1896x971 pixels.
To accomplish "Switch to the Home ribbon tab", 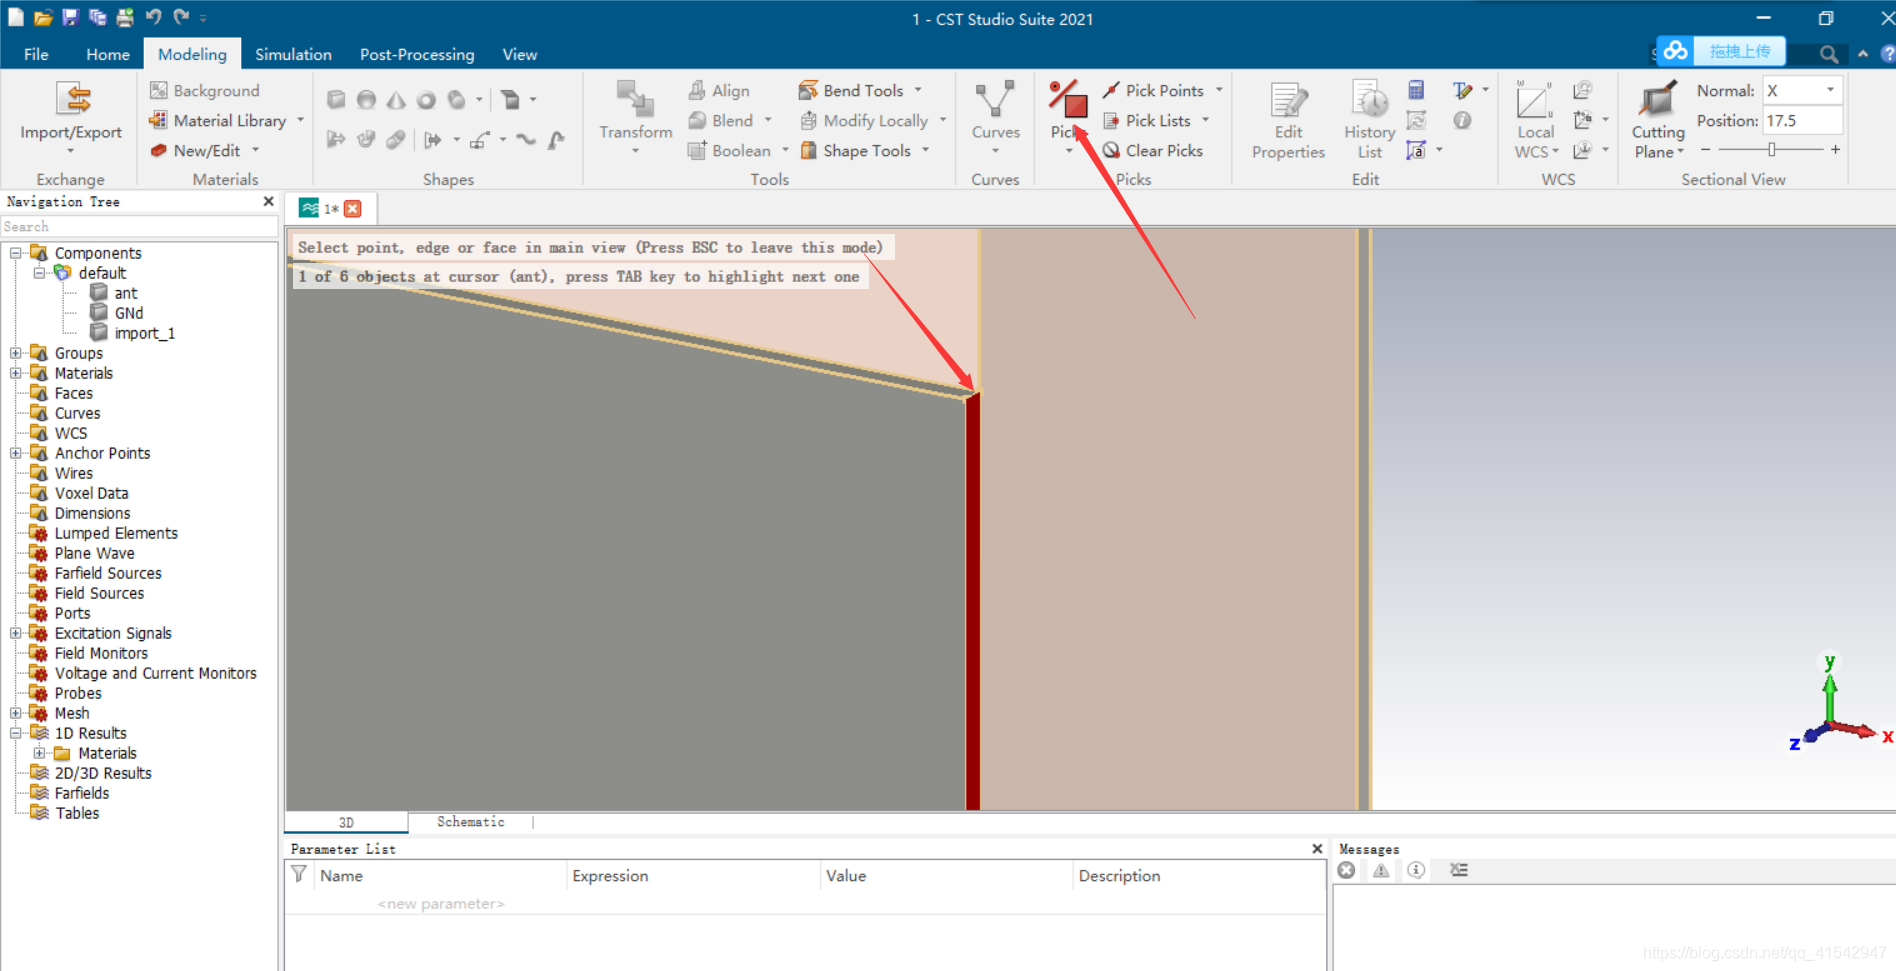I will tap(108, 54).
